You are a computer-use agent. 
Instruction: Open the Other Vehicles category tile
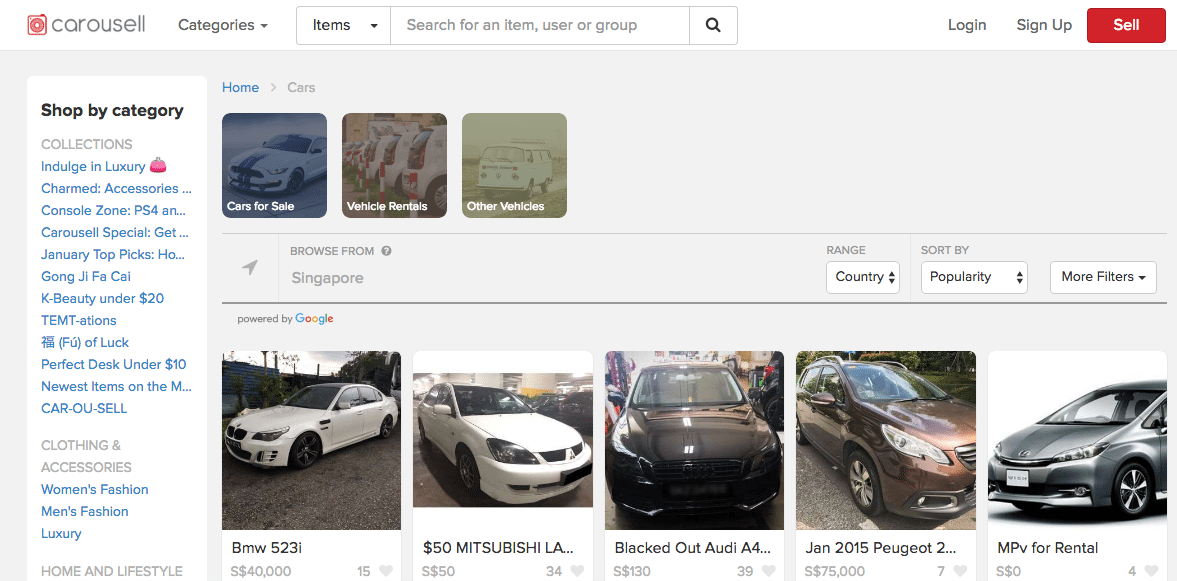pos(514,165)
